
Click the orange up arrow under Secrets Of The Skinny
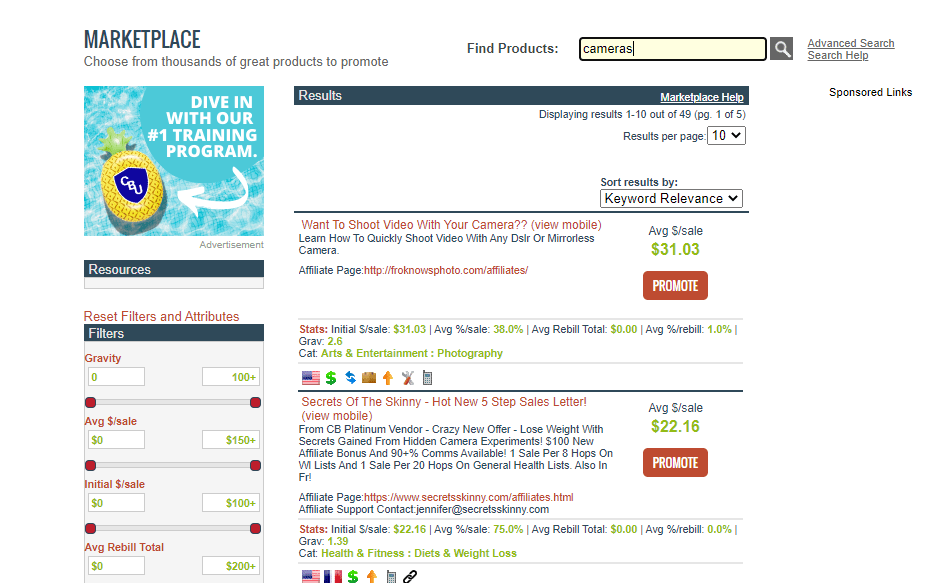[x=371, y=576]
